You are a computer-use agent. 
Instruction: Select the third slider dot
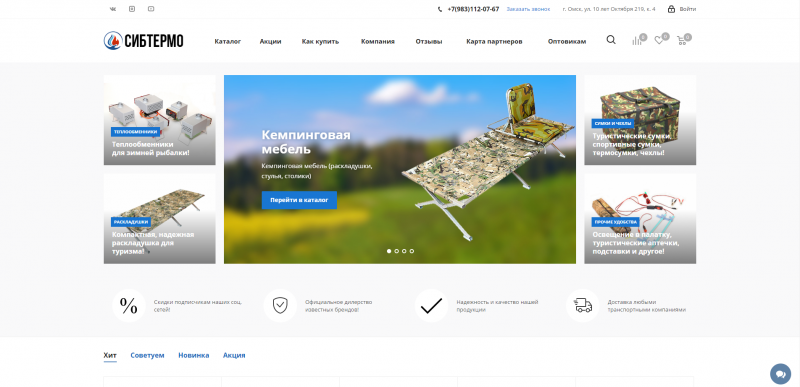pyautogui.click(x=404, y=251)
